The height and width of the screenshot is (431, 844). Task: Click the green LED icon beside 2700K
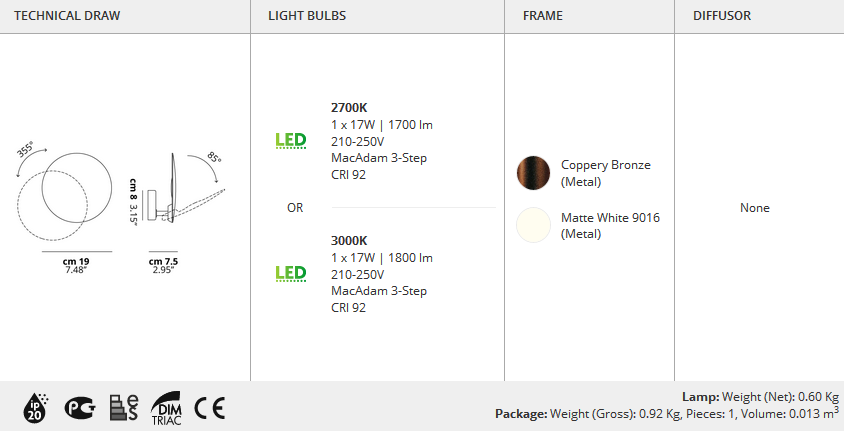[x=291, y=140]
